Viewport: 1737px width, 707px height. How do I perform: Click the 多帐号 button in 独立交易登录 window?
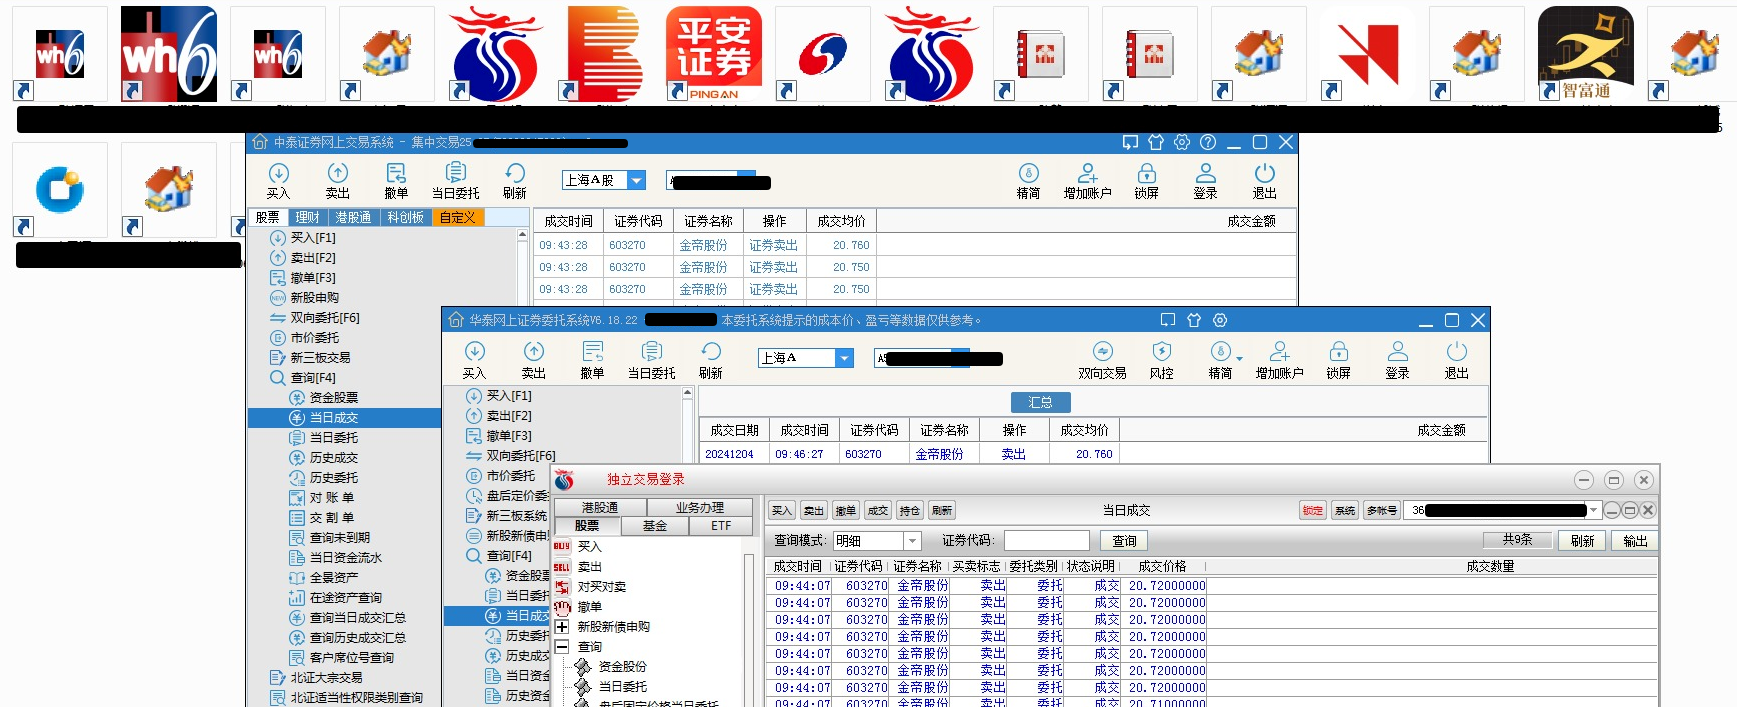click(x=1382, y=510)
